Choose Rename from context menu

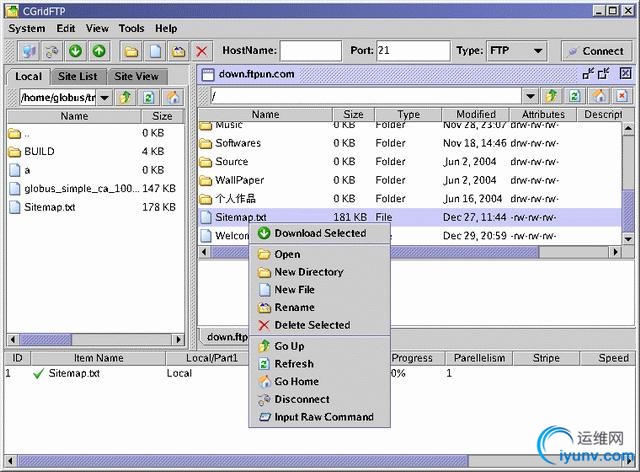(x=320, y=307)
